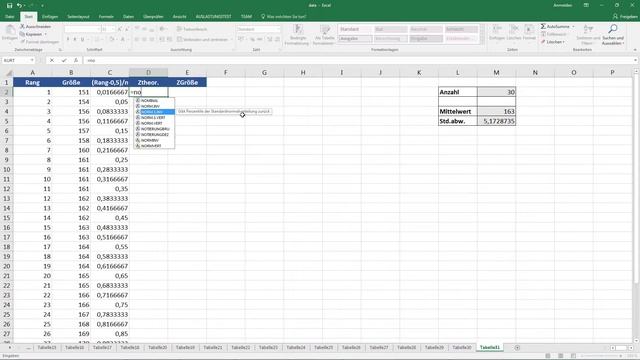Apply the Ausgabe cell style

(x=355, y=39)
